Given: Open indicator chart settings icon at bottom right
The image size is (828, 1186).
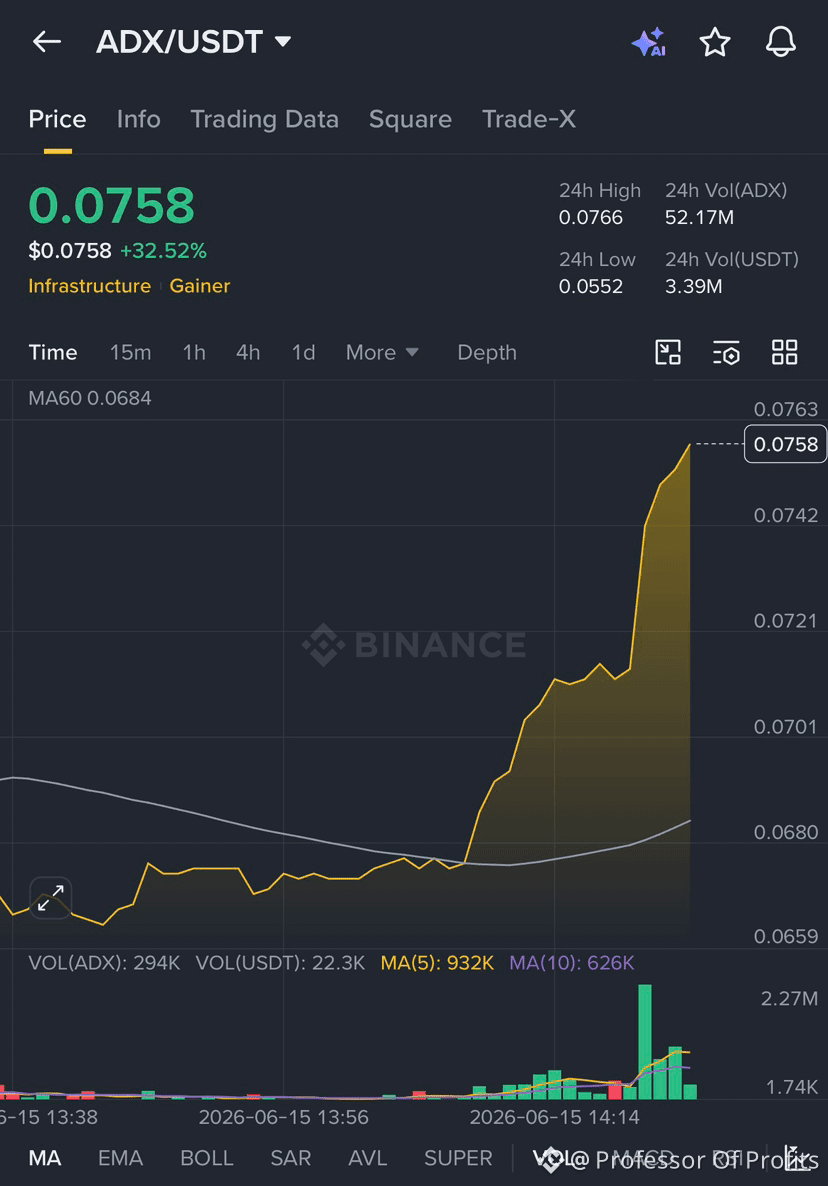Looking at the screenshot, I should tap(795, 1158).
